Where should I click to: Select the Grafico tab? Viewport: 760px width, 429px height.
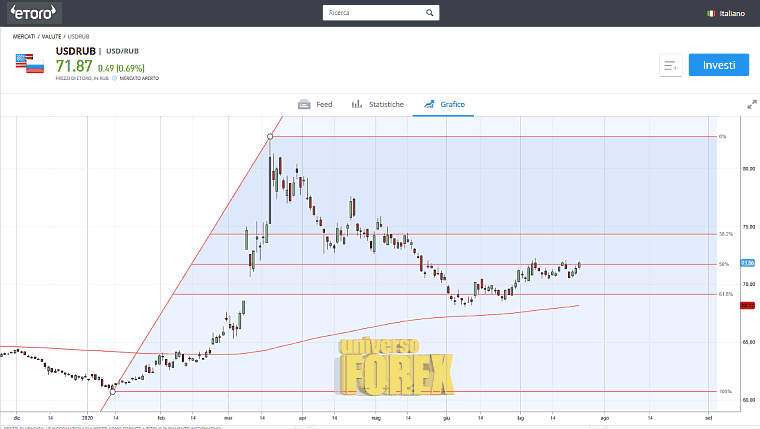443,104
